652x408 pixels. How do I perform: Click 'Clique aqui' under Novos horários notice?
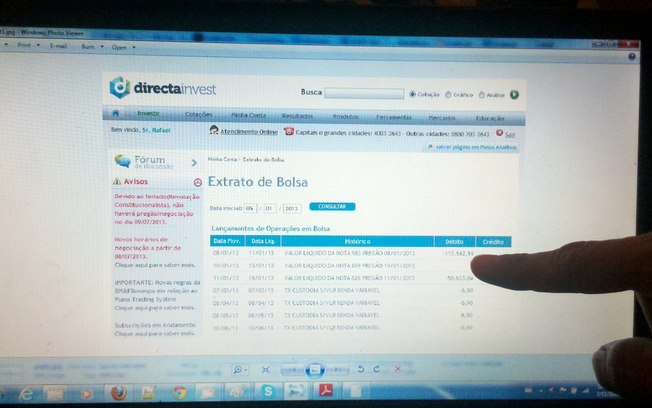pos(155,265)
